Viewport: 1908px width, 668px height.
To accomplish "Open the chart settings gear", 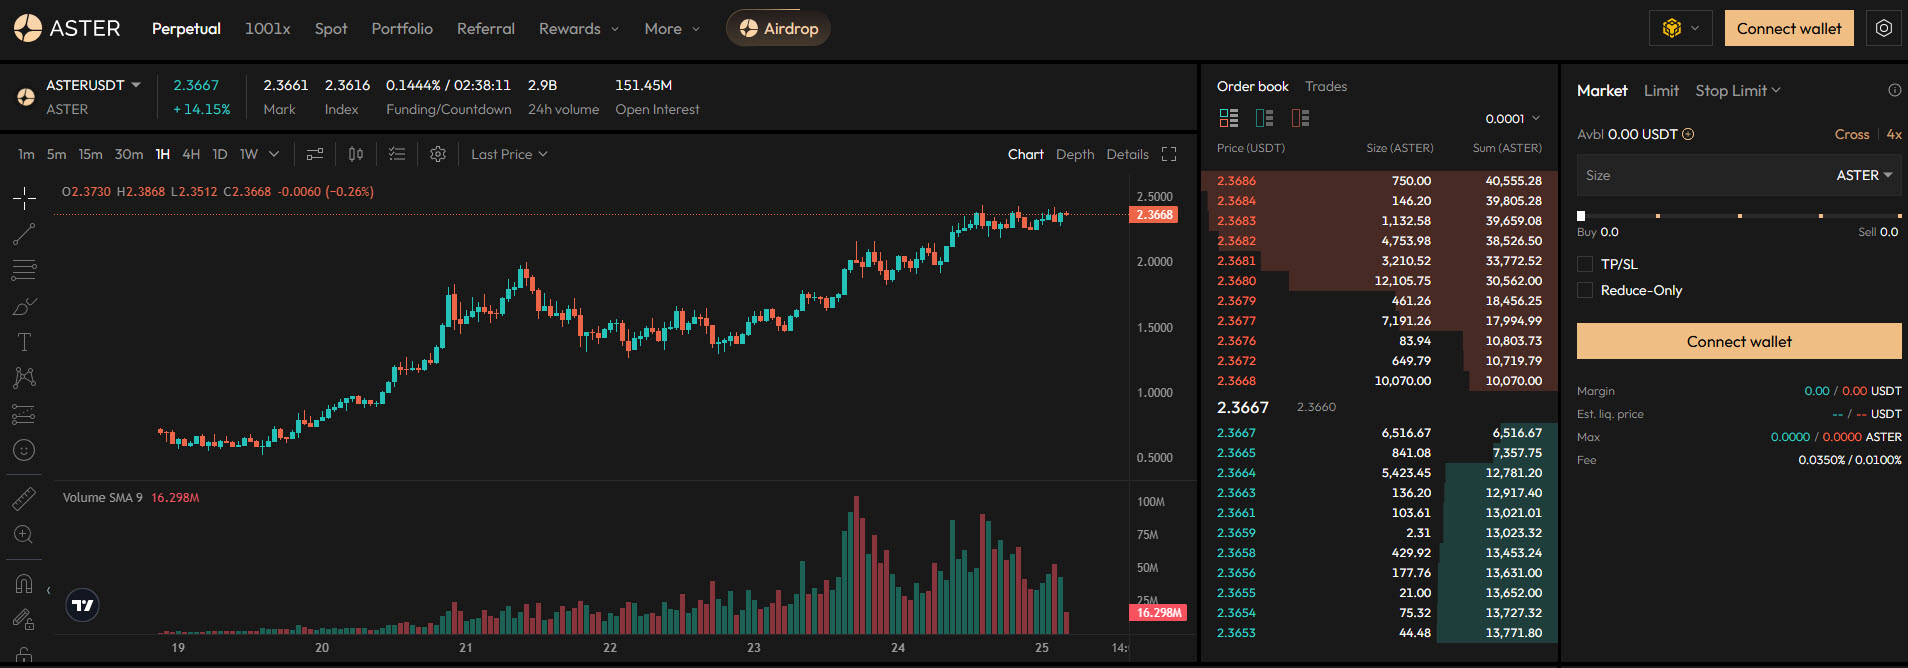I will (437, 154).
